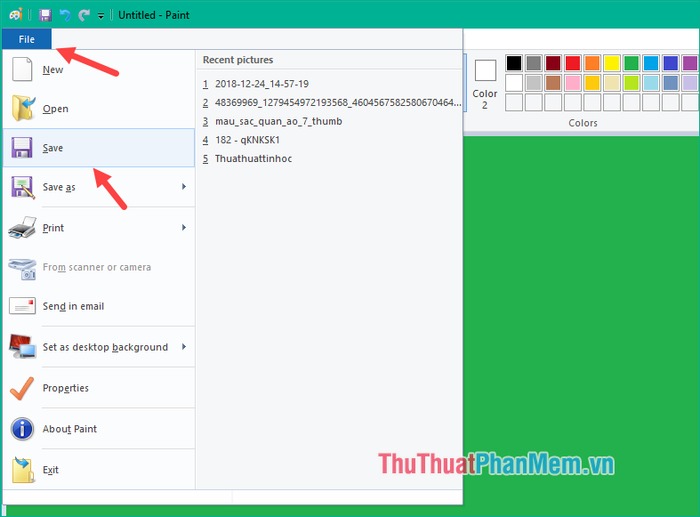
Task: Pick the lime color swatch
Action: coord(632,83)
